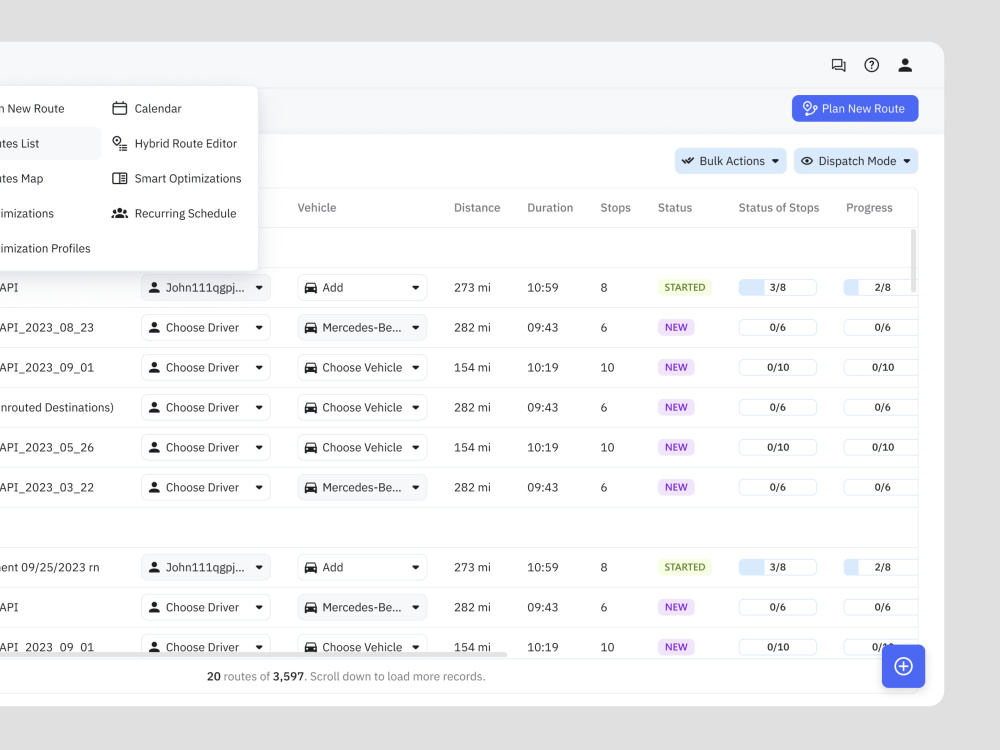Click the 3,597 total routes count text

(288, 677)
